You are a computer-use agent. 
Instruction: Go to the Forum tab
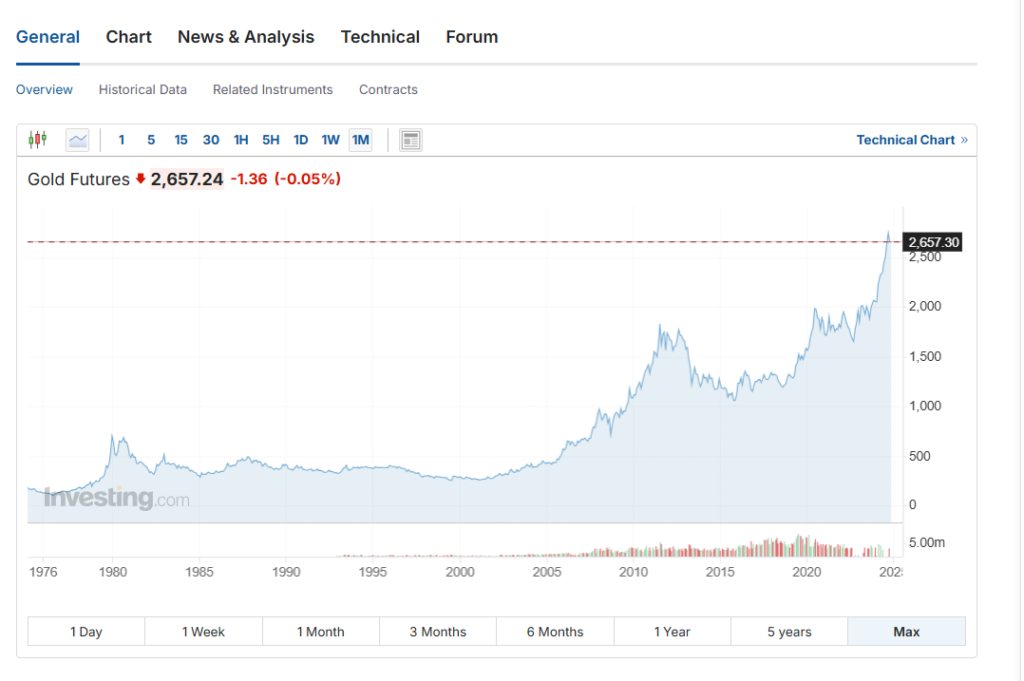coord(472,37)
